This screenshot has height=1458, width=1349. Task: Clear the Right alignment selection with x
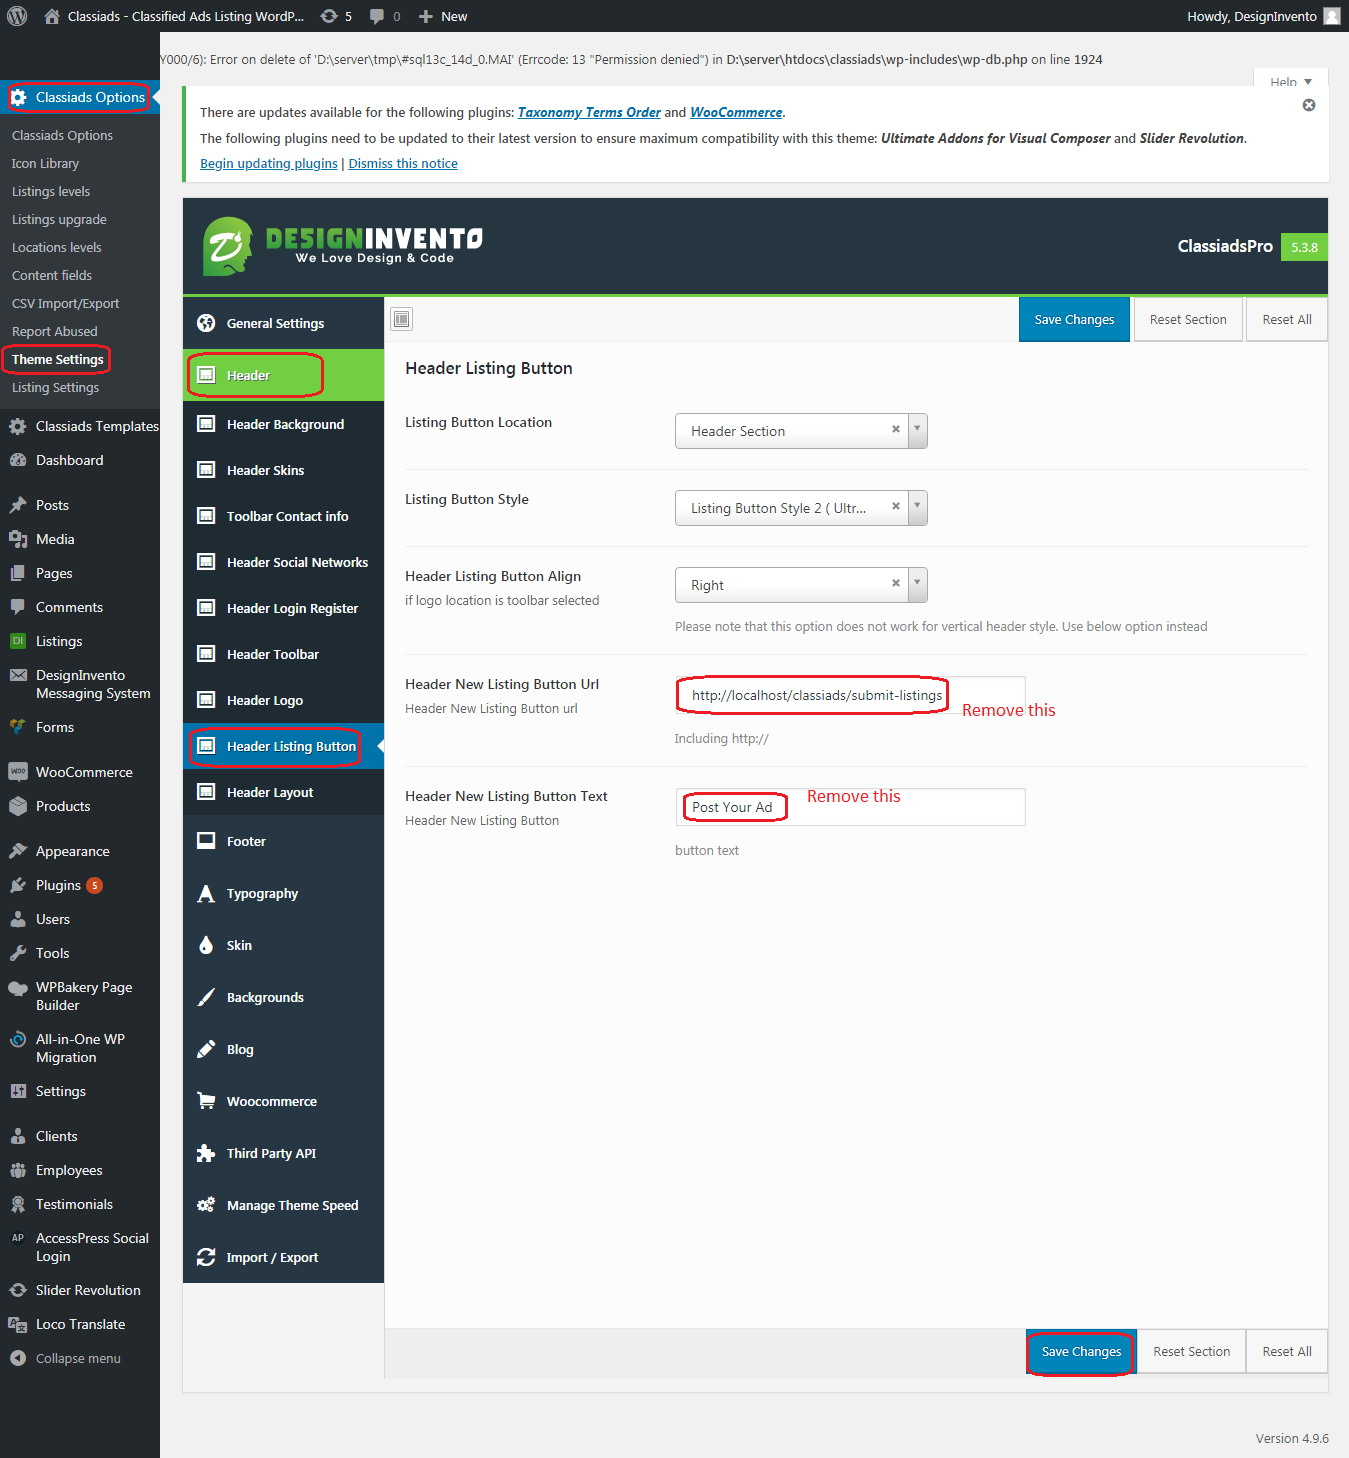click(x=896, y=583)
